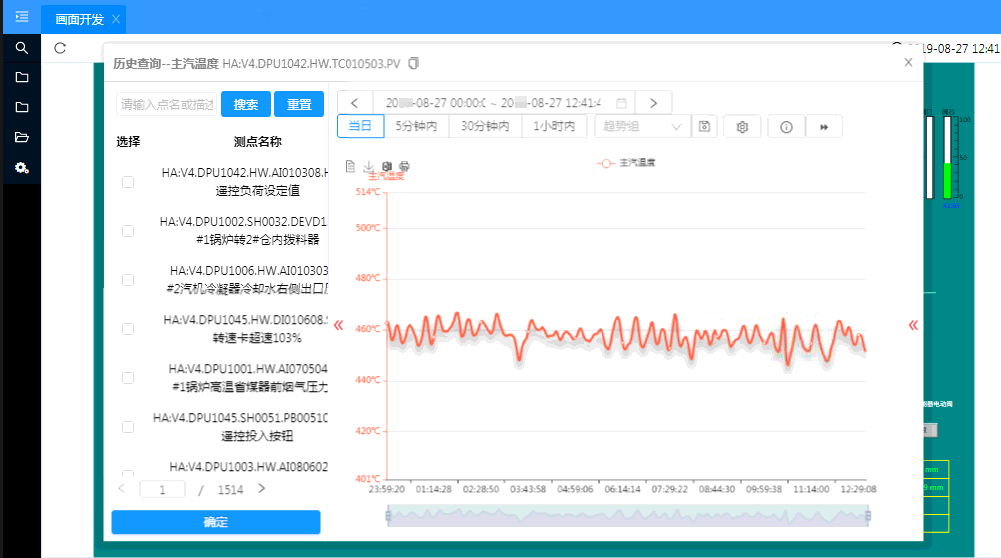The height and width of the screenshot is (558, 1001).
Task: Open the settings gears icon in sidebar
Action: pyautogui.click(x=22, y=168)
